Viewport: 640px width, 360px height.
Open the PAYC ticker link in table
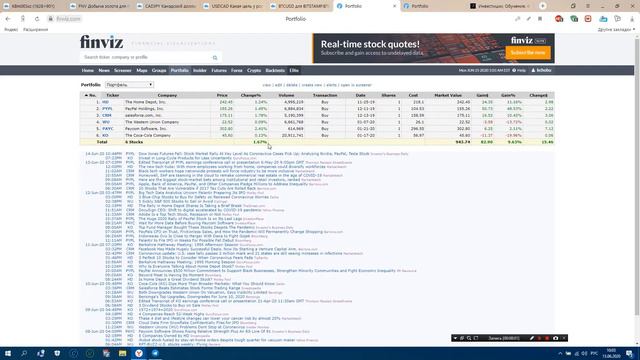108,129
